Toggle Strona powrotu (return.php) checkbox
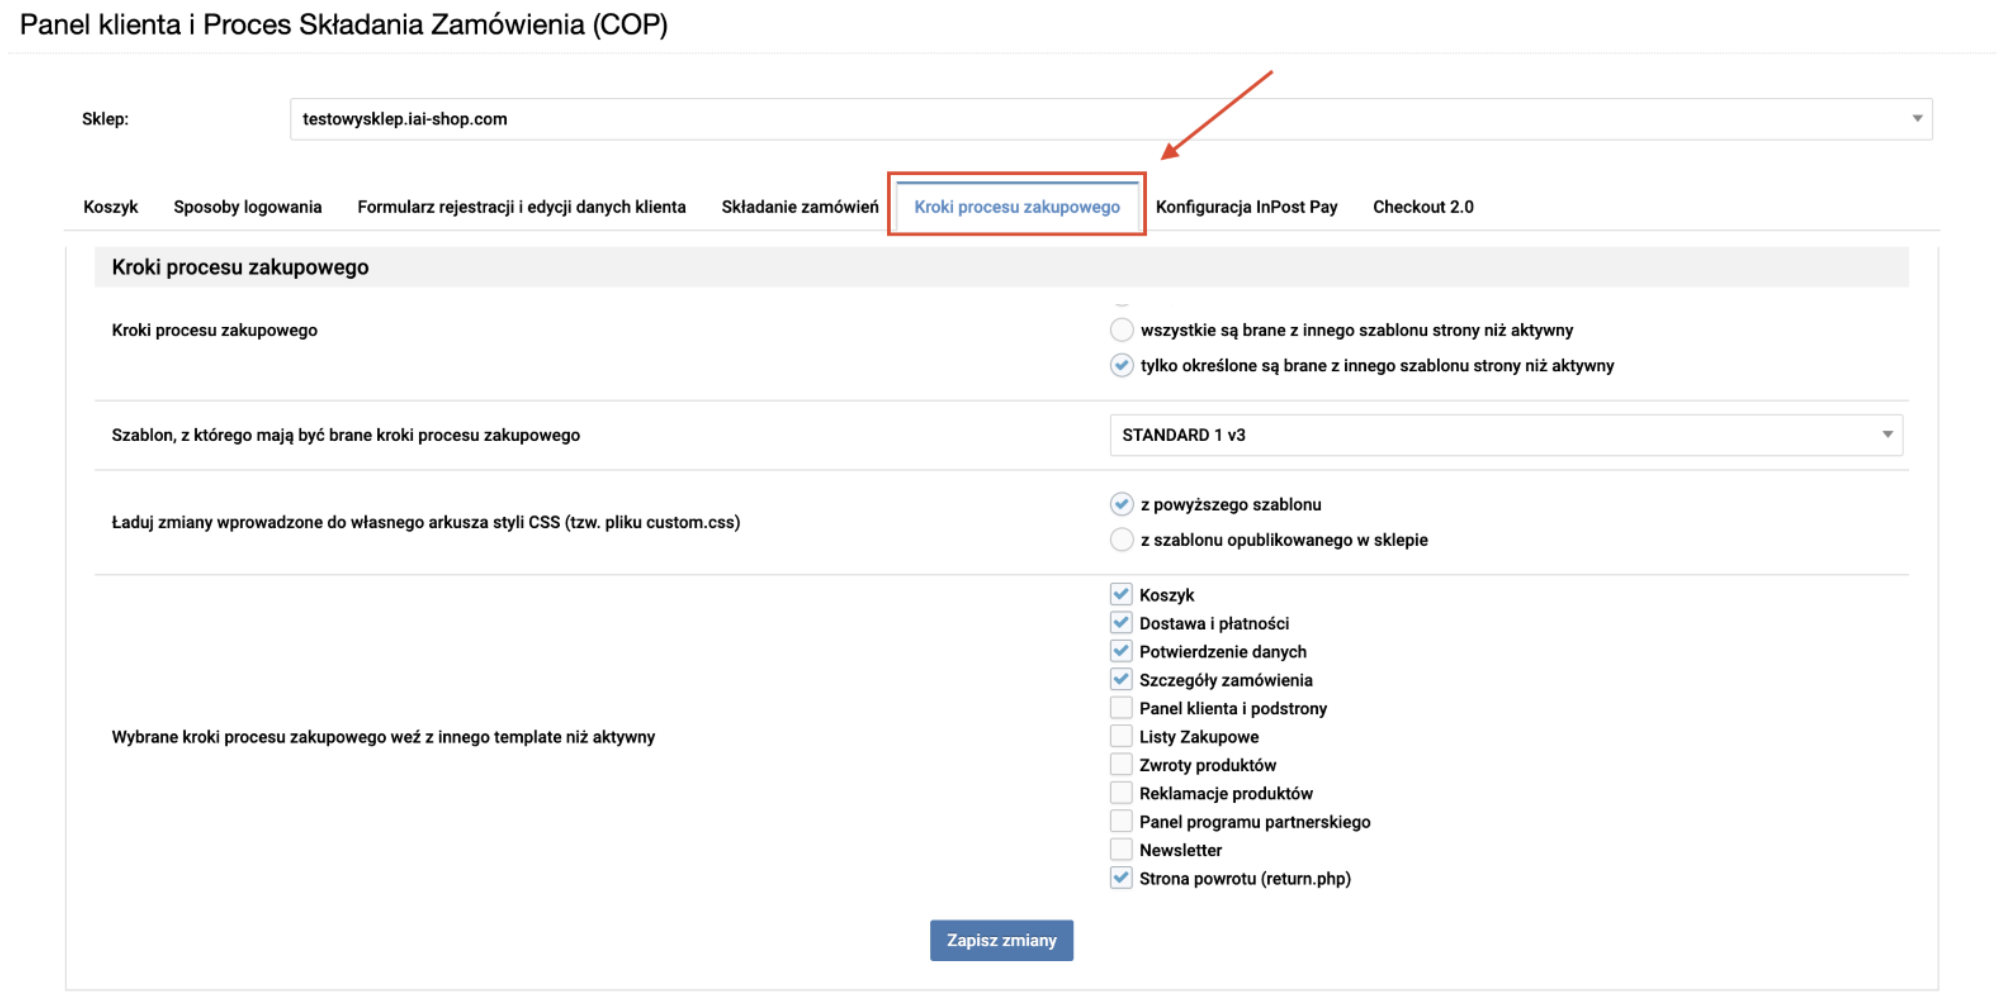 (1121, 878)
